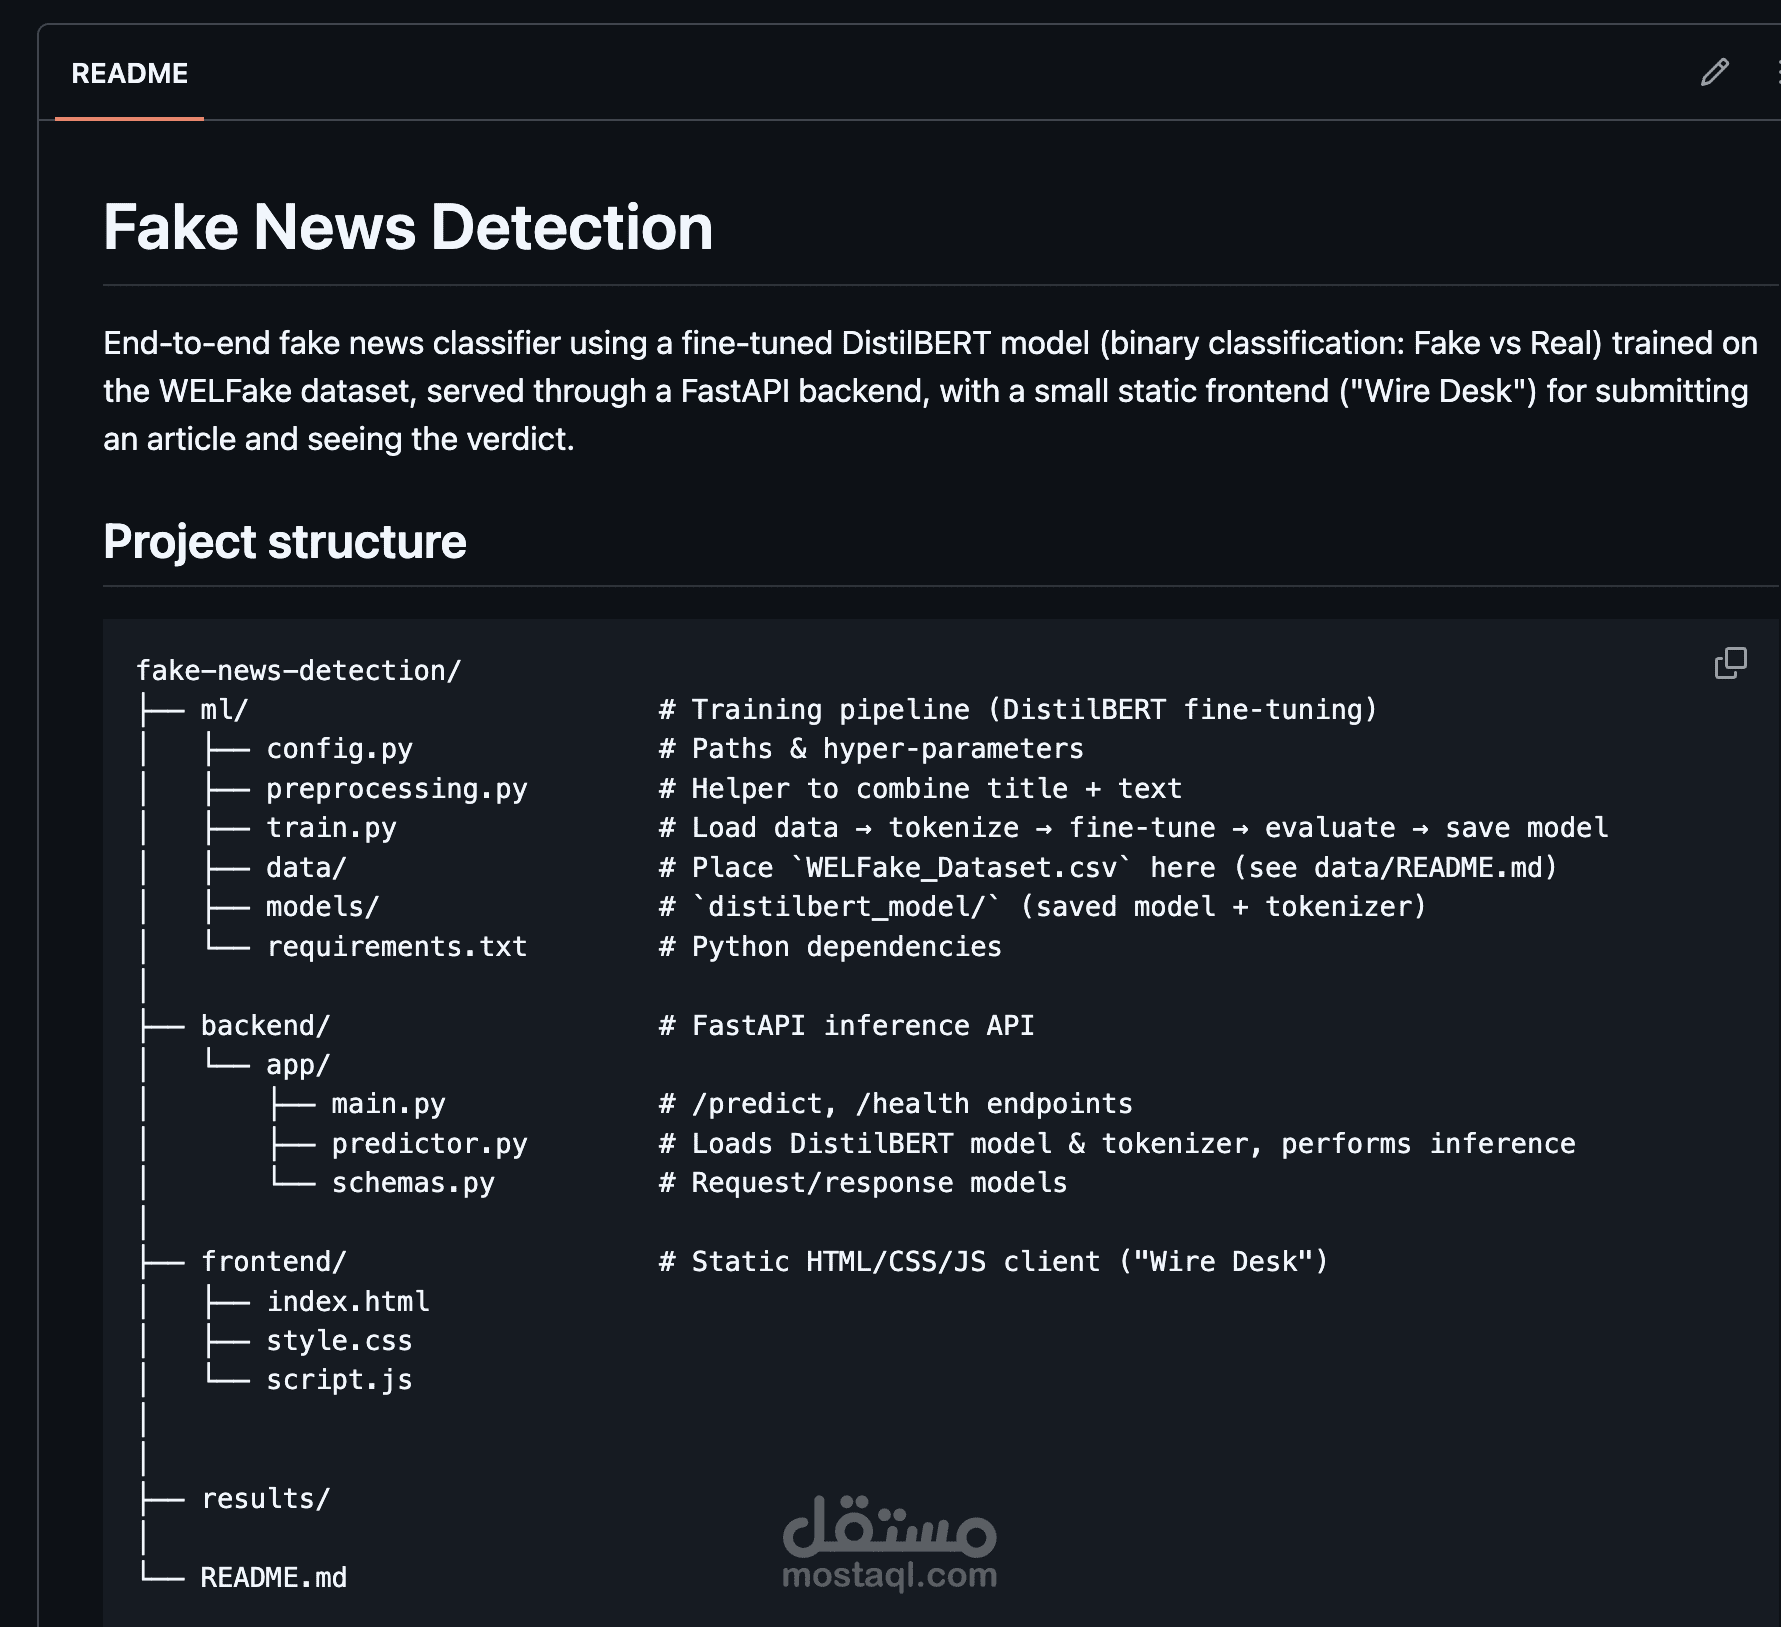Image resolution: width=1781 pixels, height=1627 pixels.
Task: Click the frontend/ folder entry
Action: pos(273,1262)
